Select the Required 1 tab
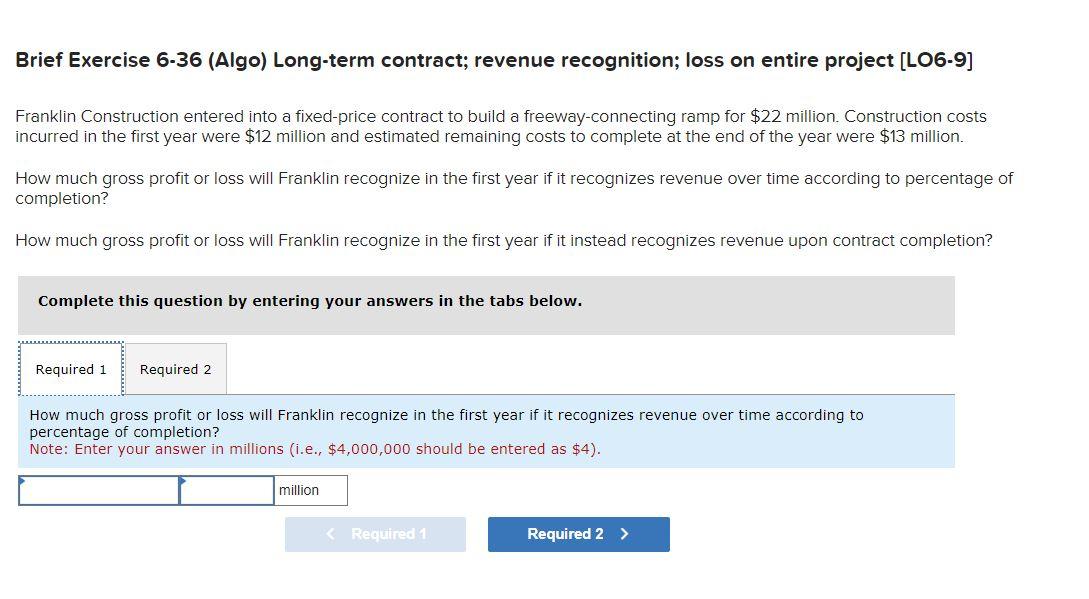 (x=70, y=369)
